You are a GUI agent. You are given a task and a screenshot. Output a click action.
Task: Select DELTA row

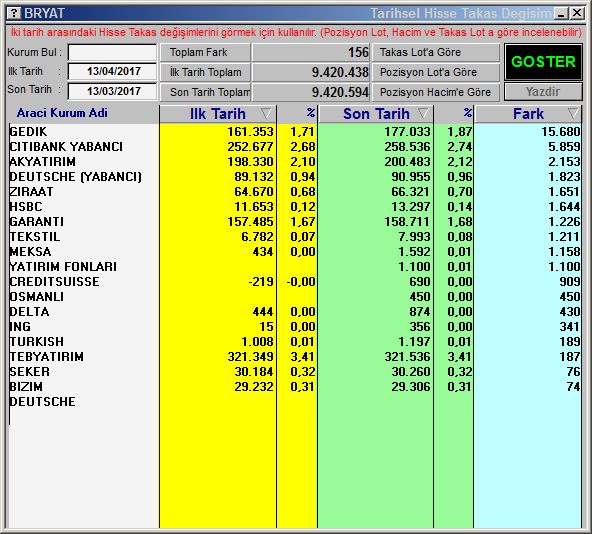click(29, 312)
